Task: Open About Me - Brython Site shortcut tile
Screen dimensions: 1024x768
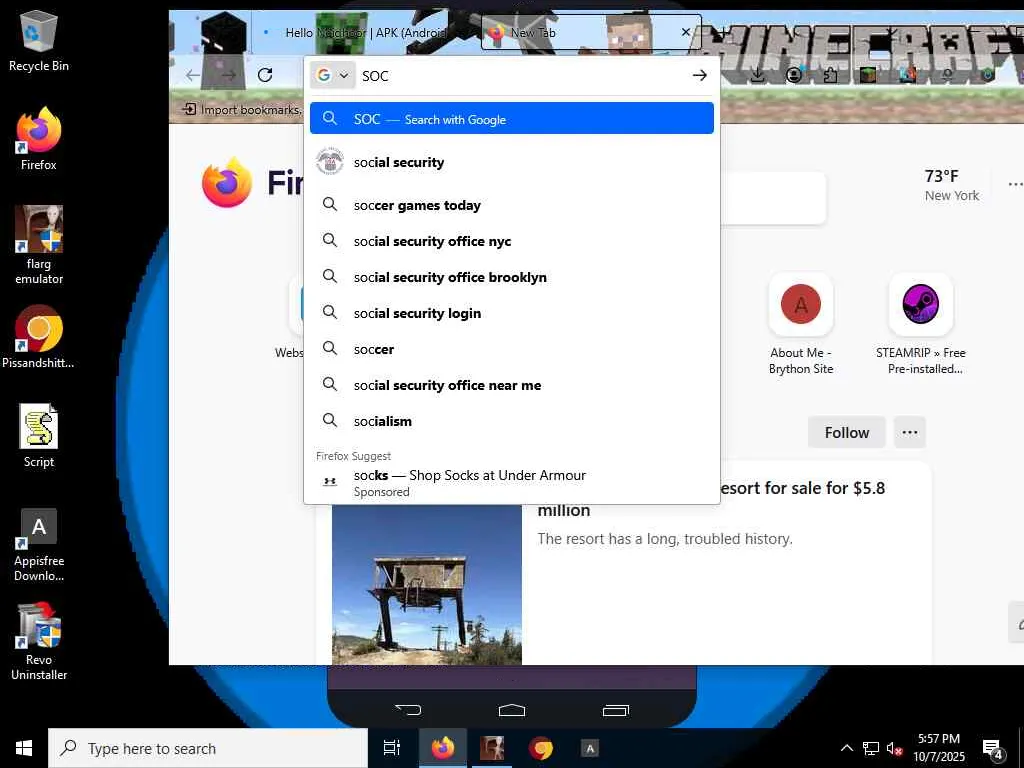Action: 801,325
